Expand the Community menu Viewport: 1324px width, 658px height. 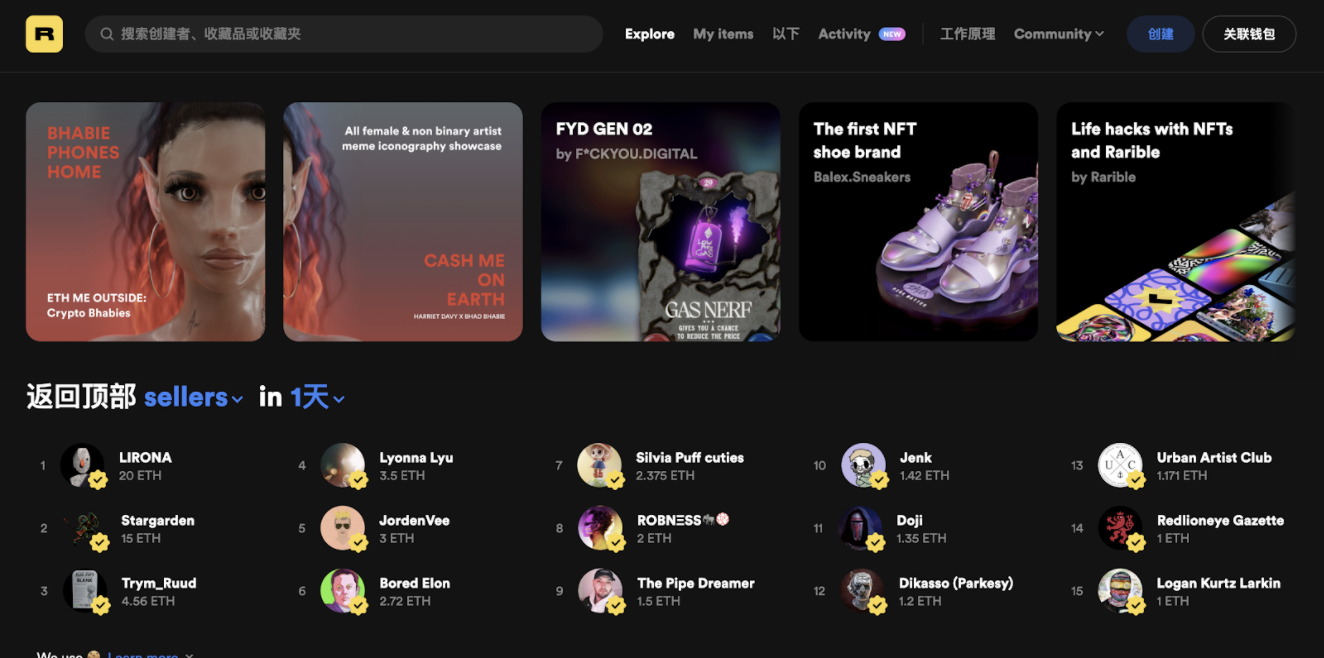[1058, 34]
